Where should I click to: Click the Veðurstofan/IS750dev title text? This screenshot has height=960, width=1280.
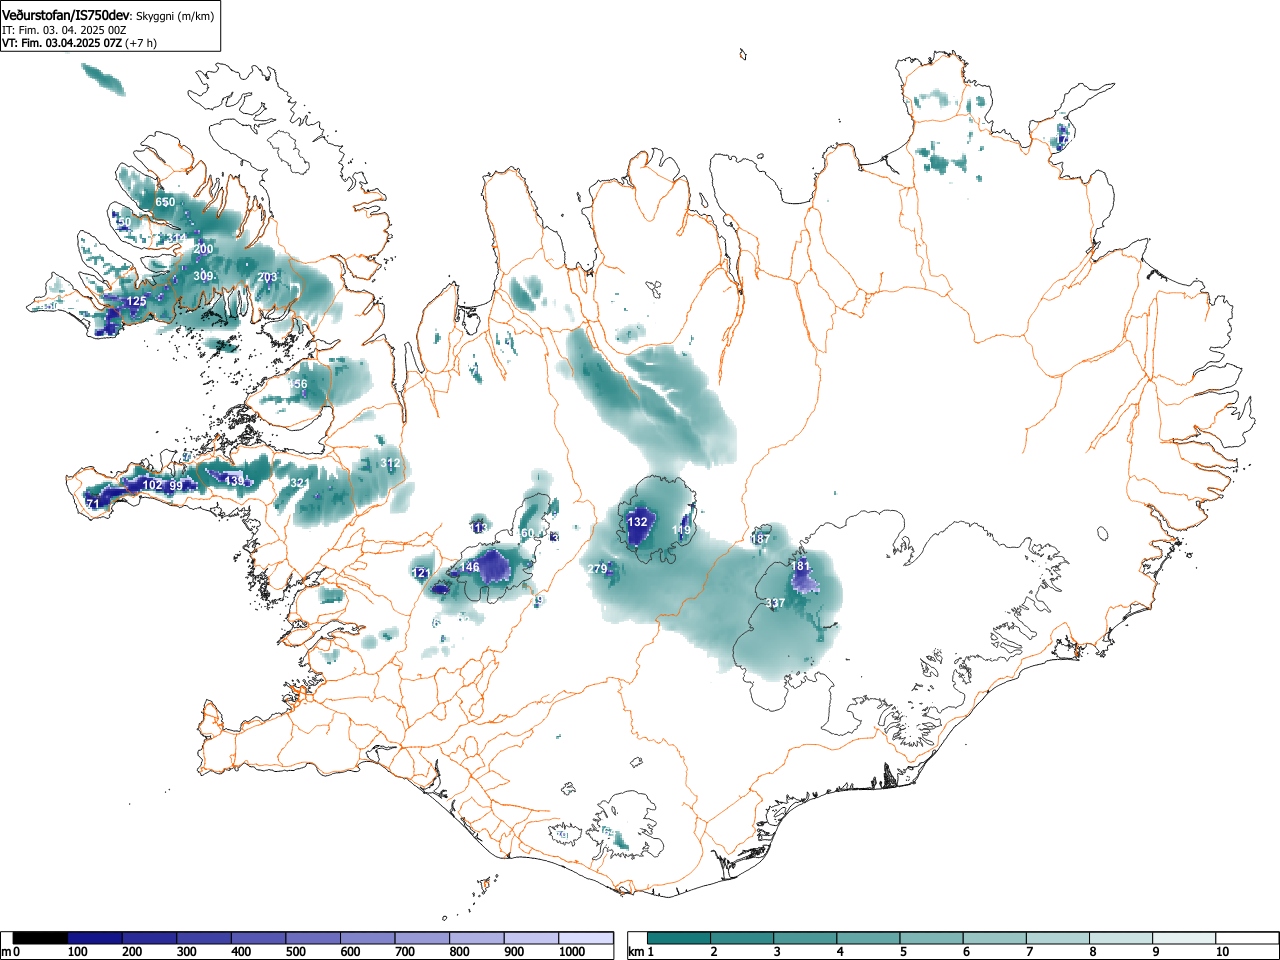click(66, 15)
